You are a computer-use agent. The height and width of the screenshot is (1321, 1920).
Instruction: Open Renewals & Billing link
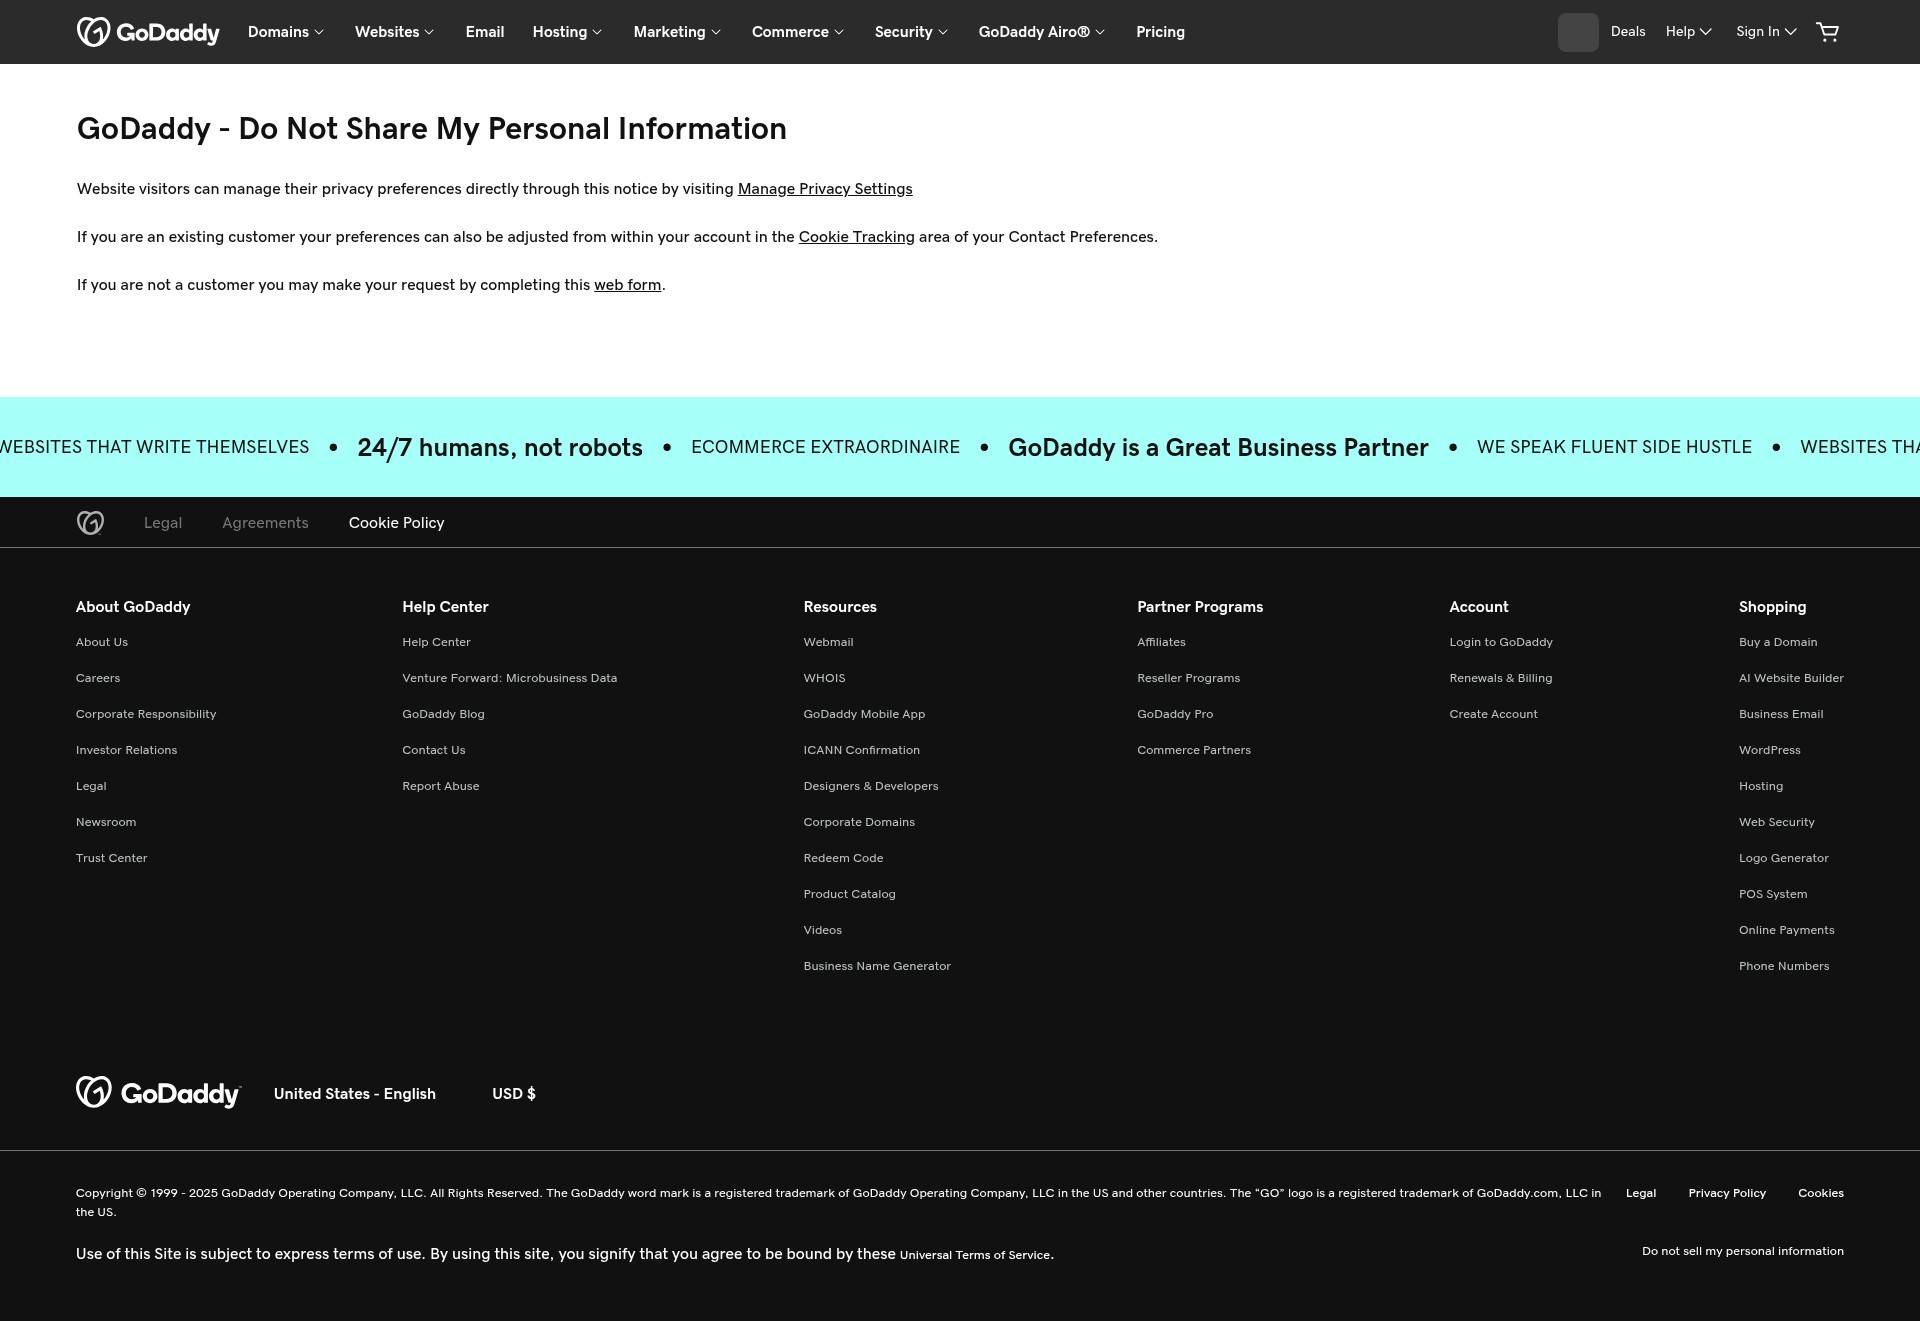(x=1500, y=678)
